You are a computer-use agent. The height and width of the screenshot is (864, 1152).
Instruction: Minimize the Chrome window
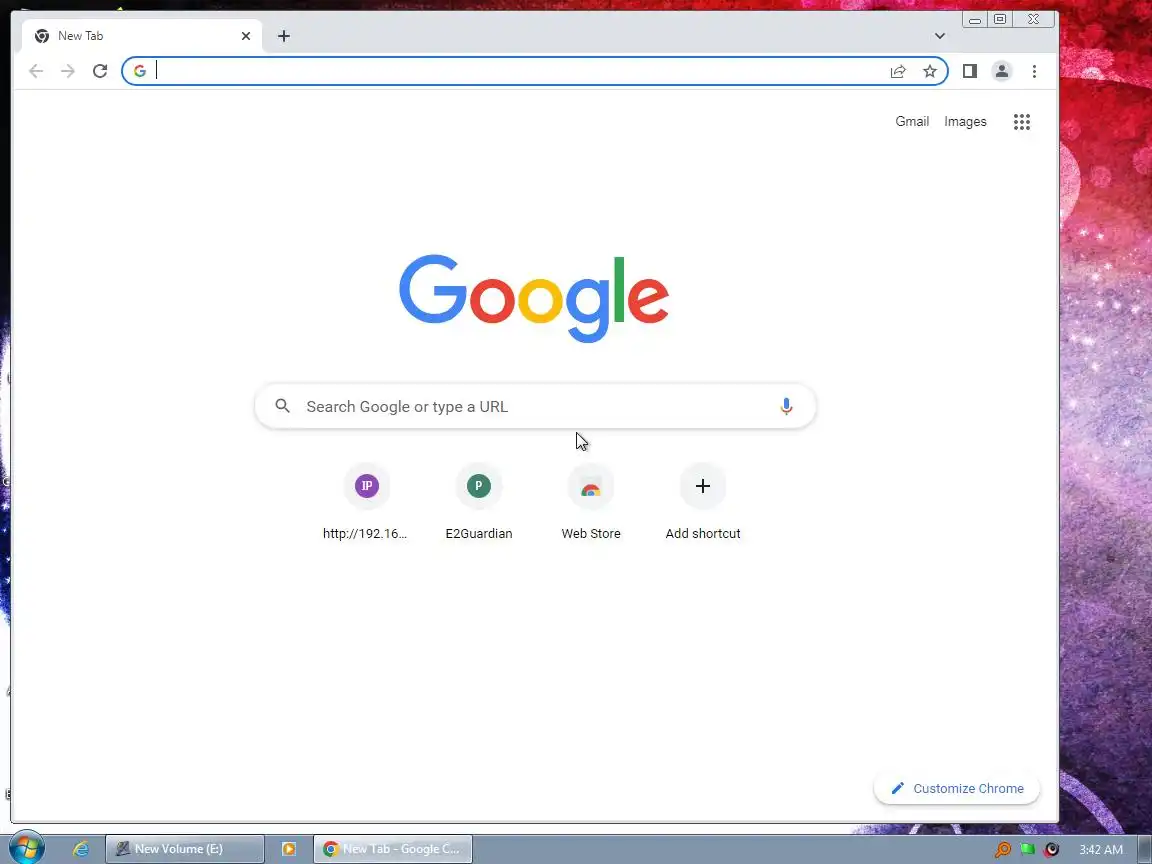(x=975, y=20)
